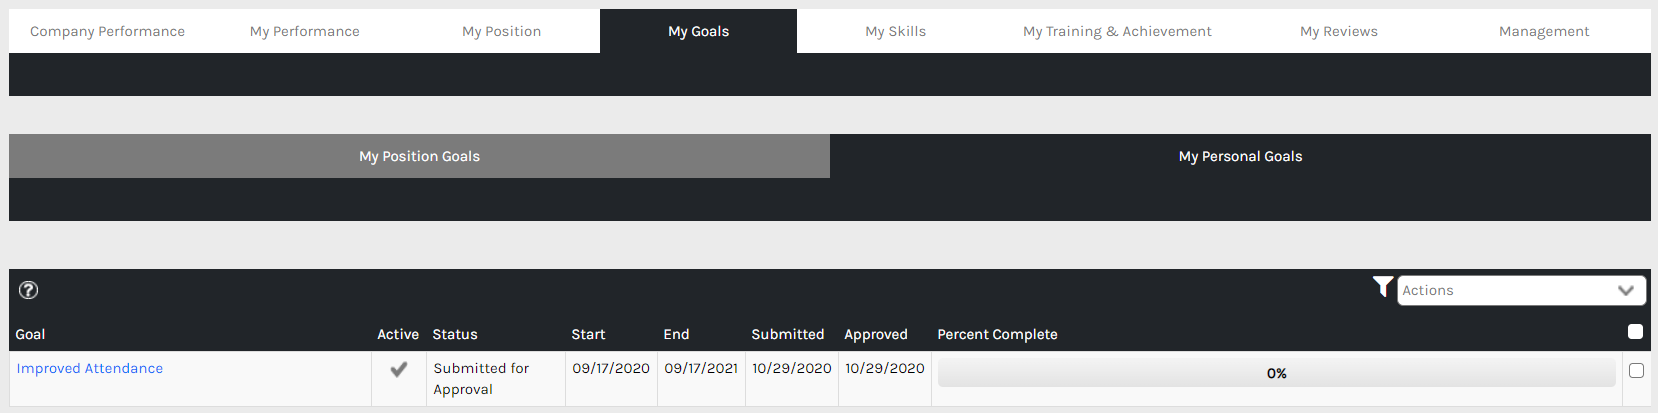Image resolution: width=1658 pixels, height=413 pixels.
Task: Open the Actions dropdown
Action: click(x=1521, y=290)
